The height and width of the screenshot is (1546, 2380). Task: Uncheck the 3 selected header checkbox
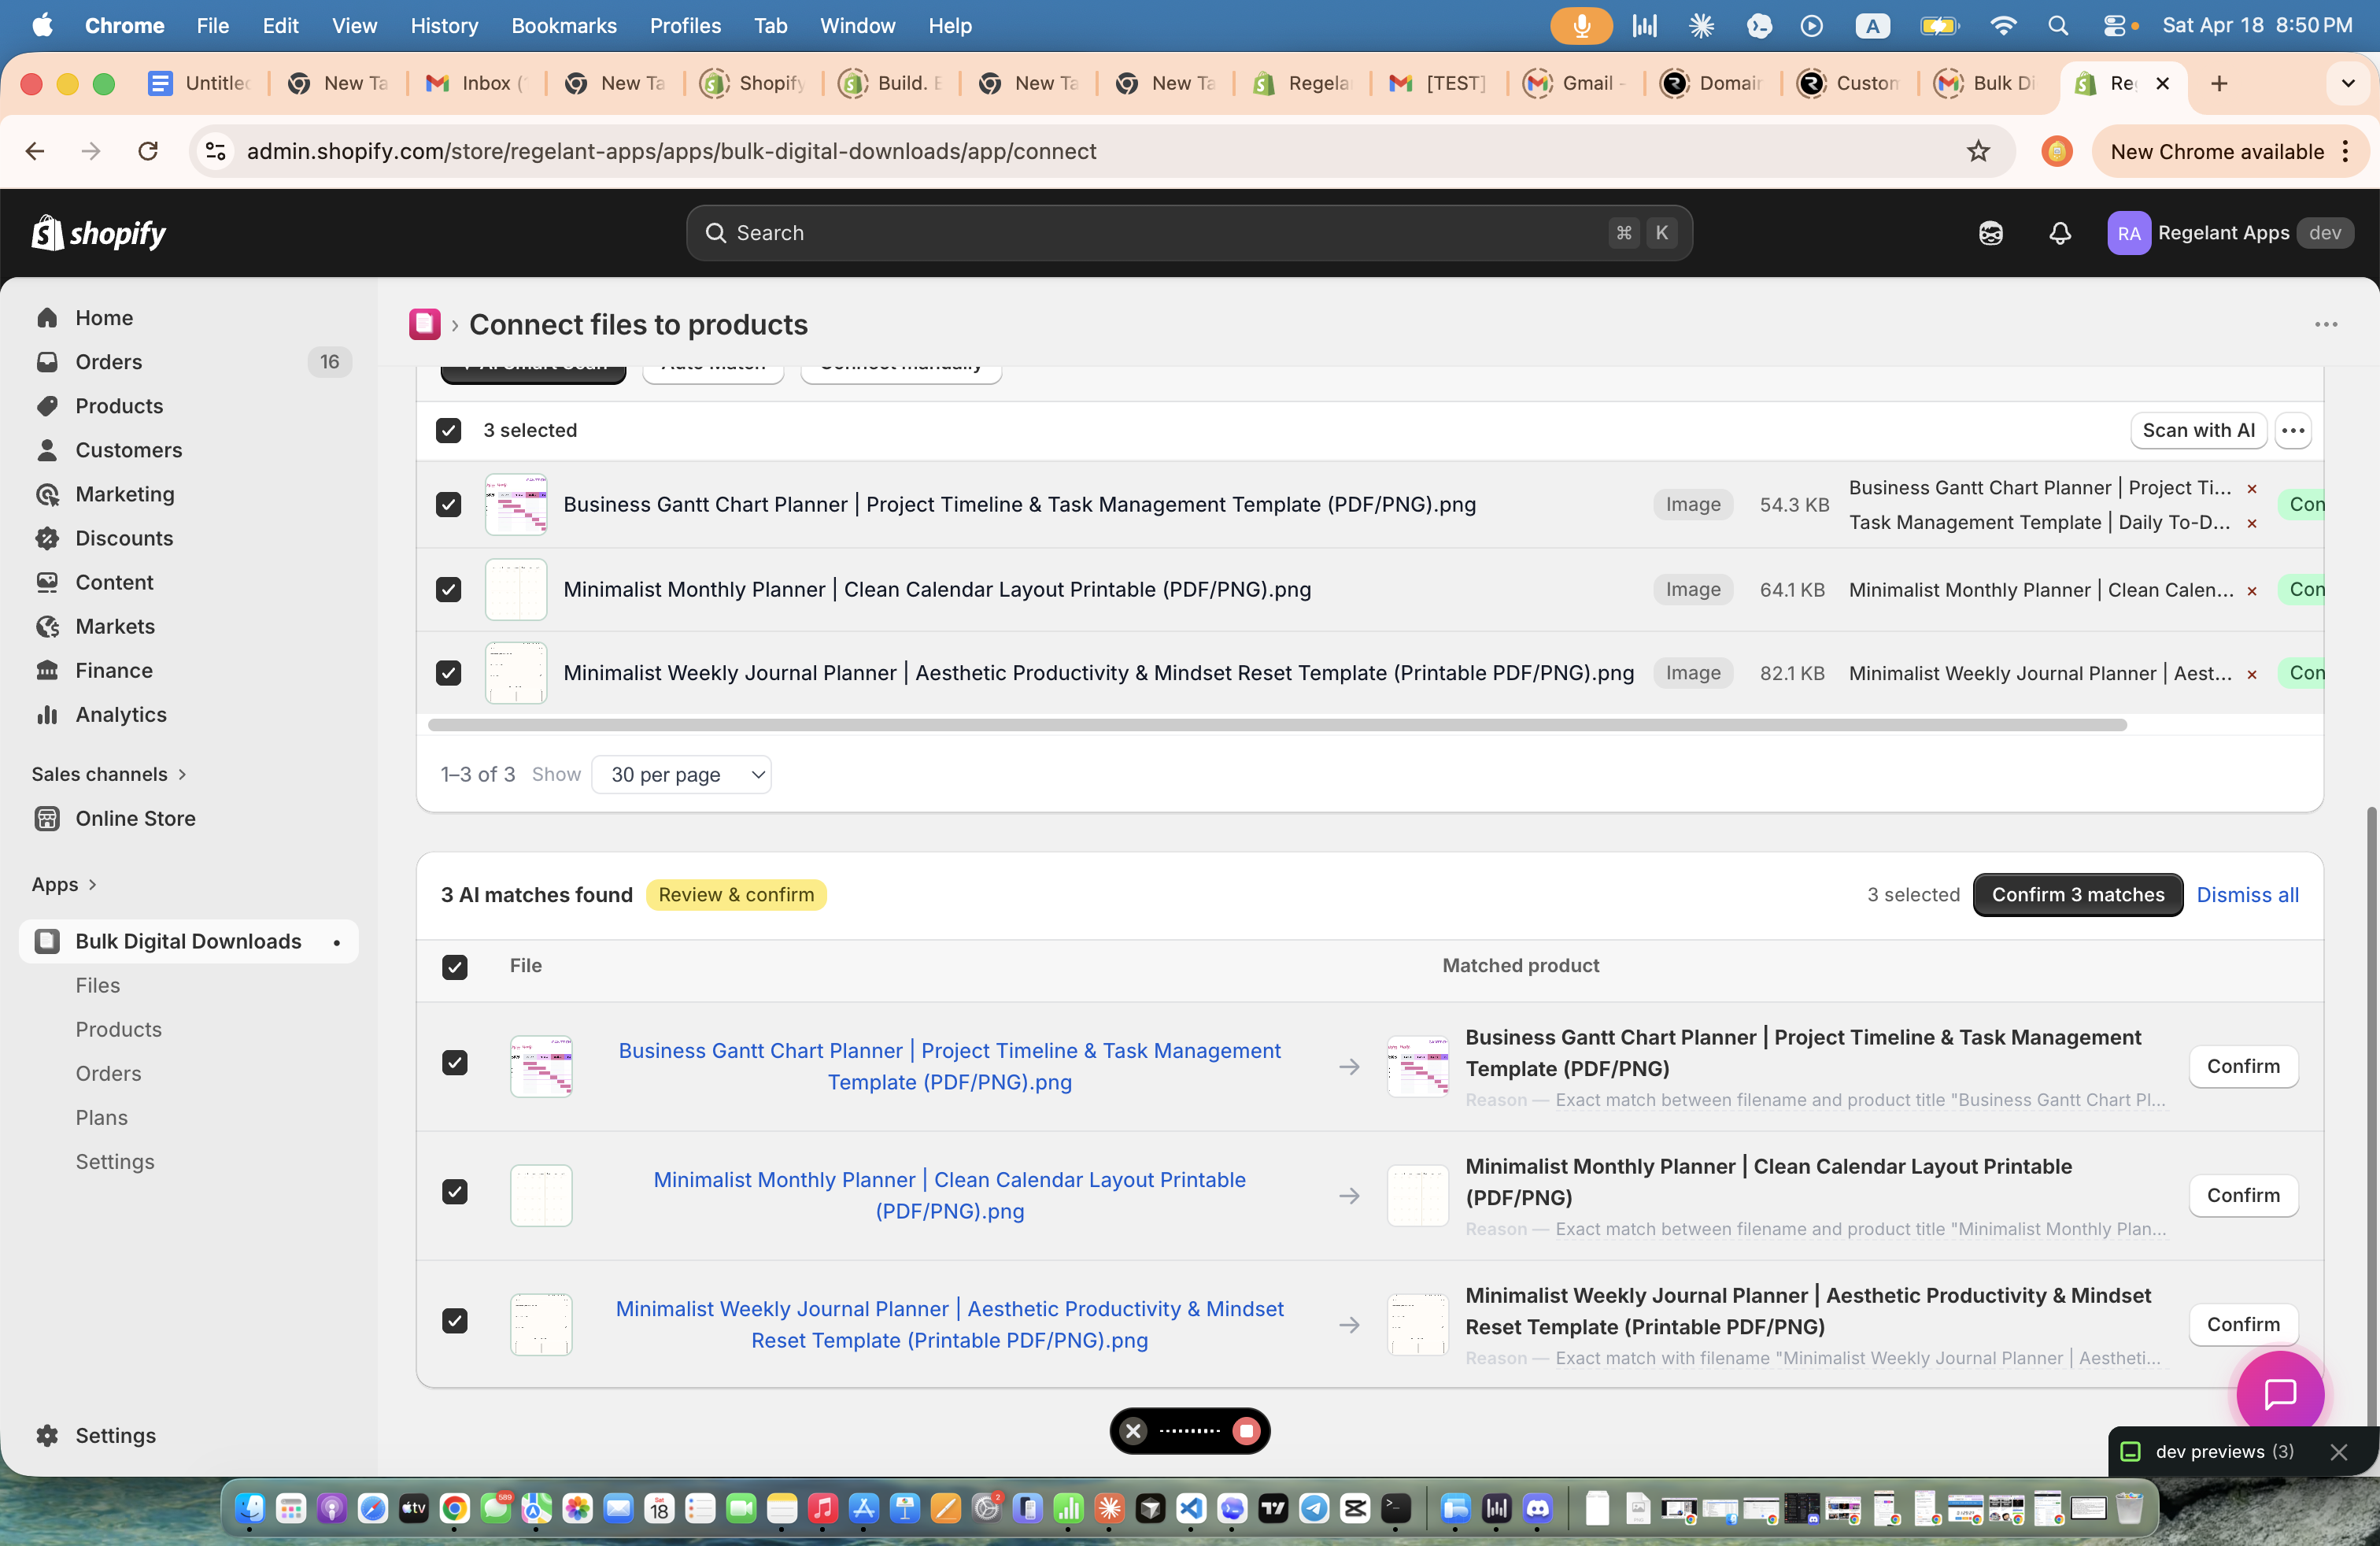pyautogui.click(x=448, y=430)
